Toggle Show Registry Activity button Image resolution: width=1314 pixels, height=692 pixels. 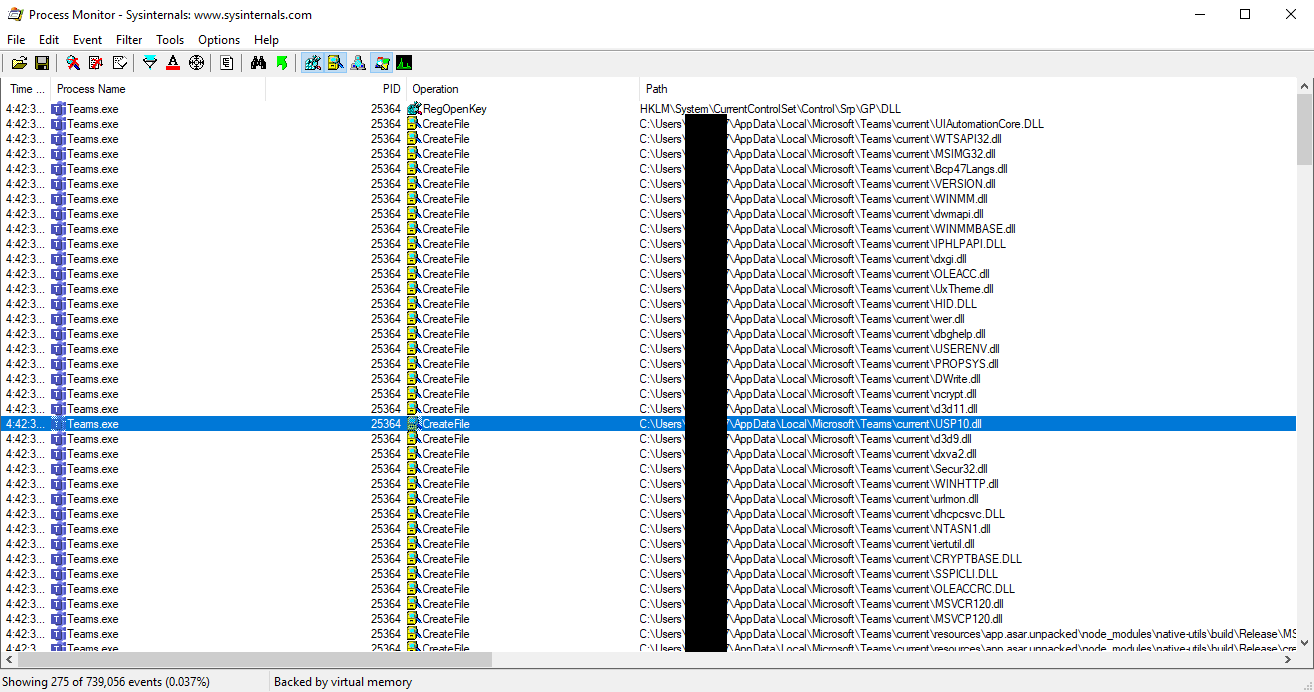tap(313, 63)
